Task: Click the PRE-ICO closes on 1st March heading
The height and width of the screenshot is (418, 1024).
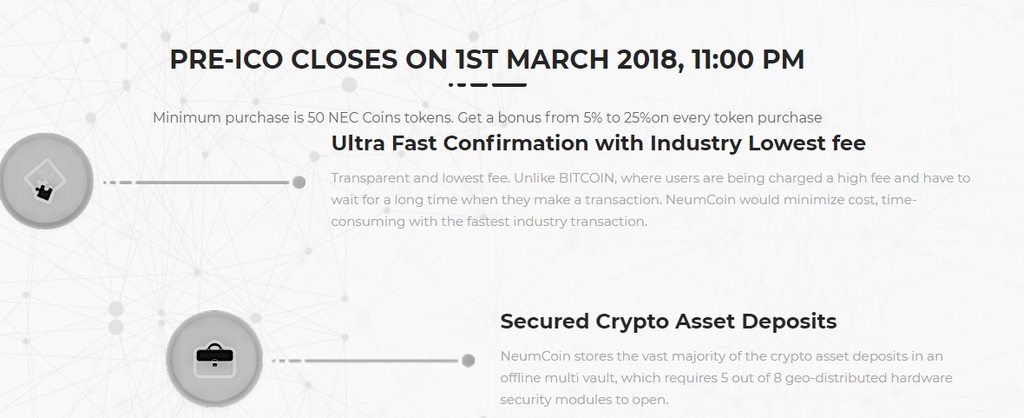Action: click(487, 59)
